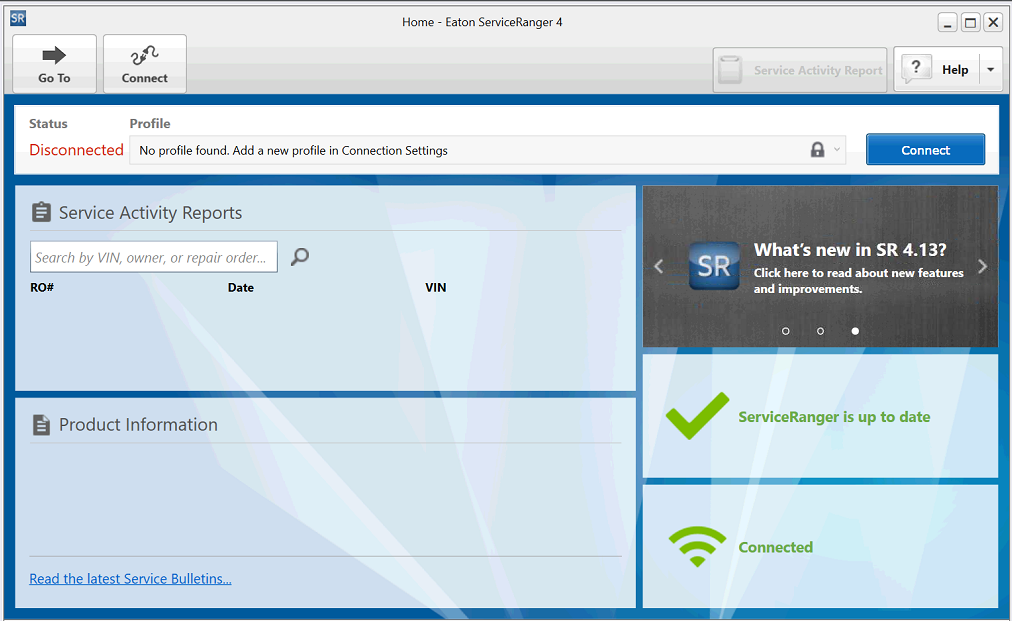
Task: Expand the Profile dropdown chevron
Action: pos(837,150)
